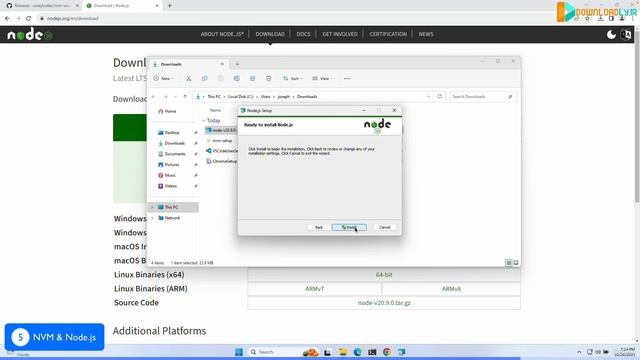Screen dimensions: 640x360
Task: Click the Delete trash icon in File Explorer
Action: click(x=268, y=78)
